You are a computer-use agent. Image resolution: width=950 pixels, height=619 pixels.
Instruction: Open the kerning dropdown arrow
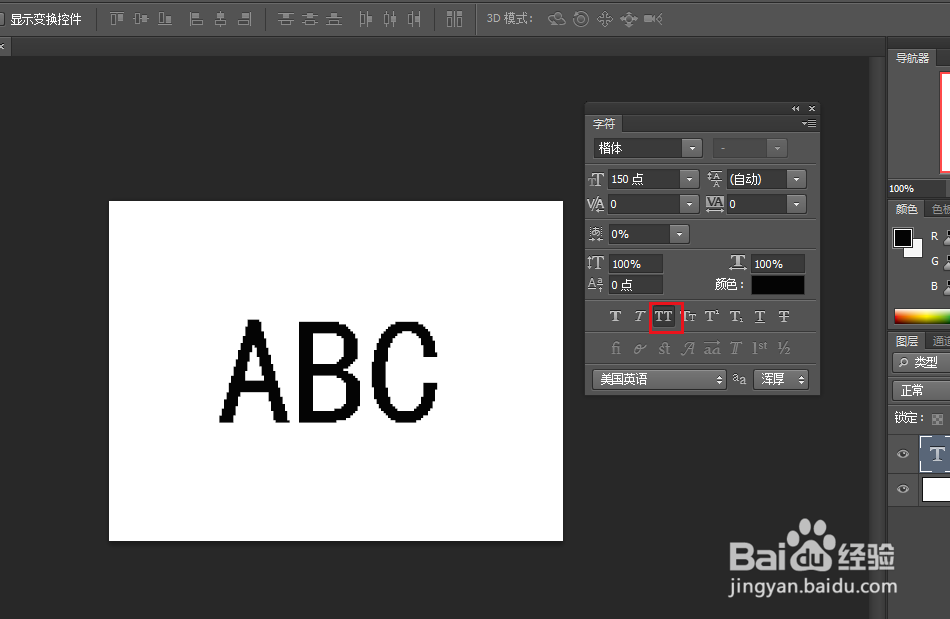689,204
